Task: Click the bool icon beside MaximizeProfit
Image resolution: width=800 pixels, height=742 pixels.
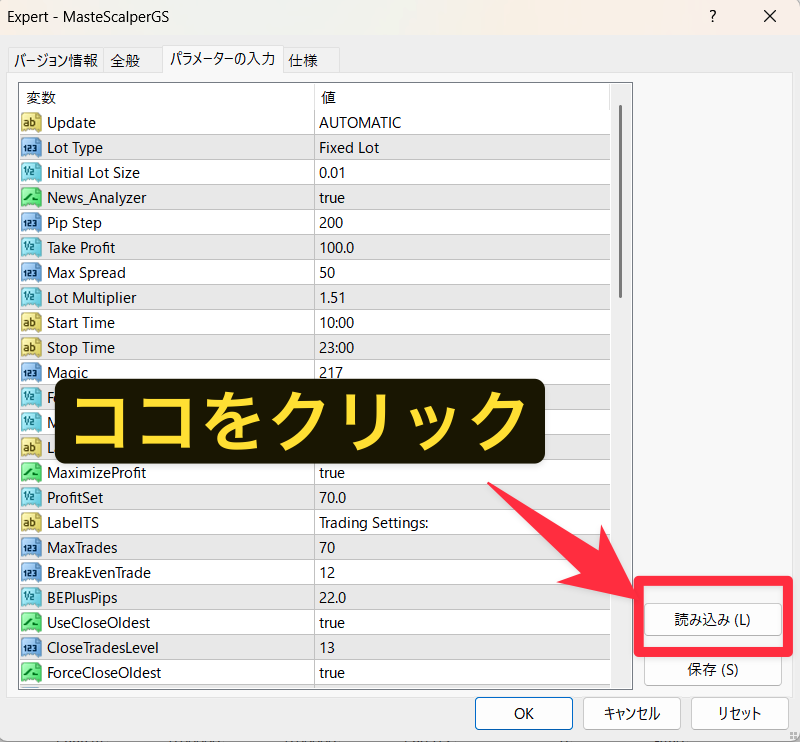Action: [x=31, y=473]
